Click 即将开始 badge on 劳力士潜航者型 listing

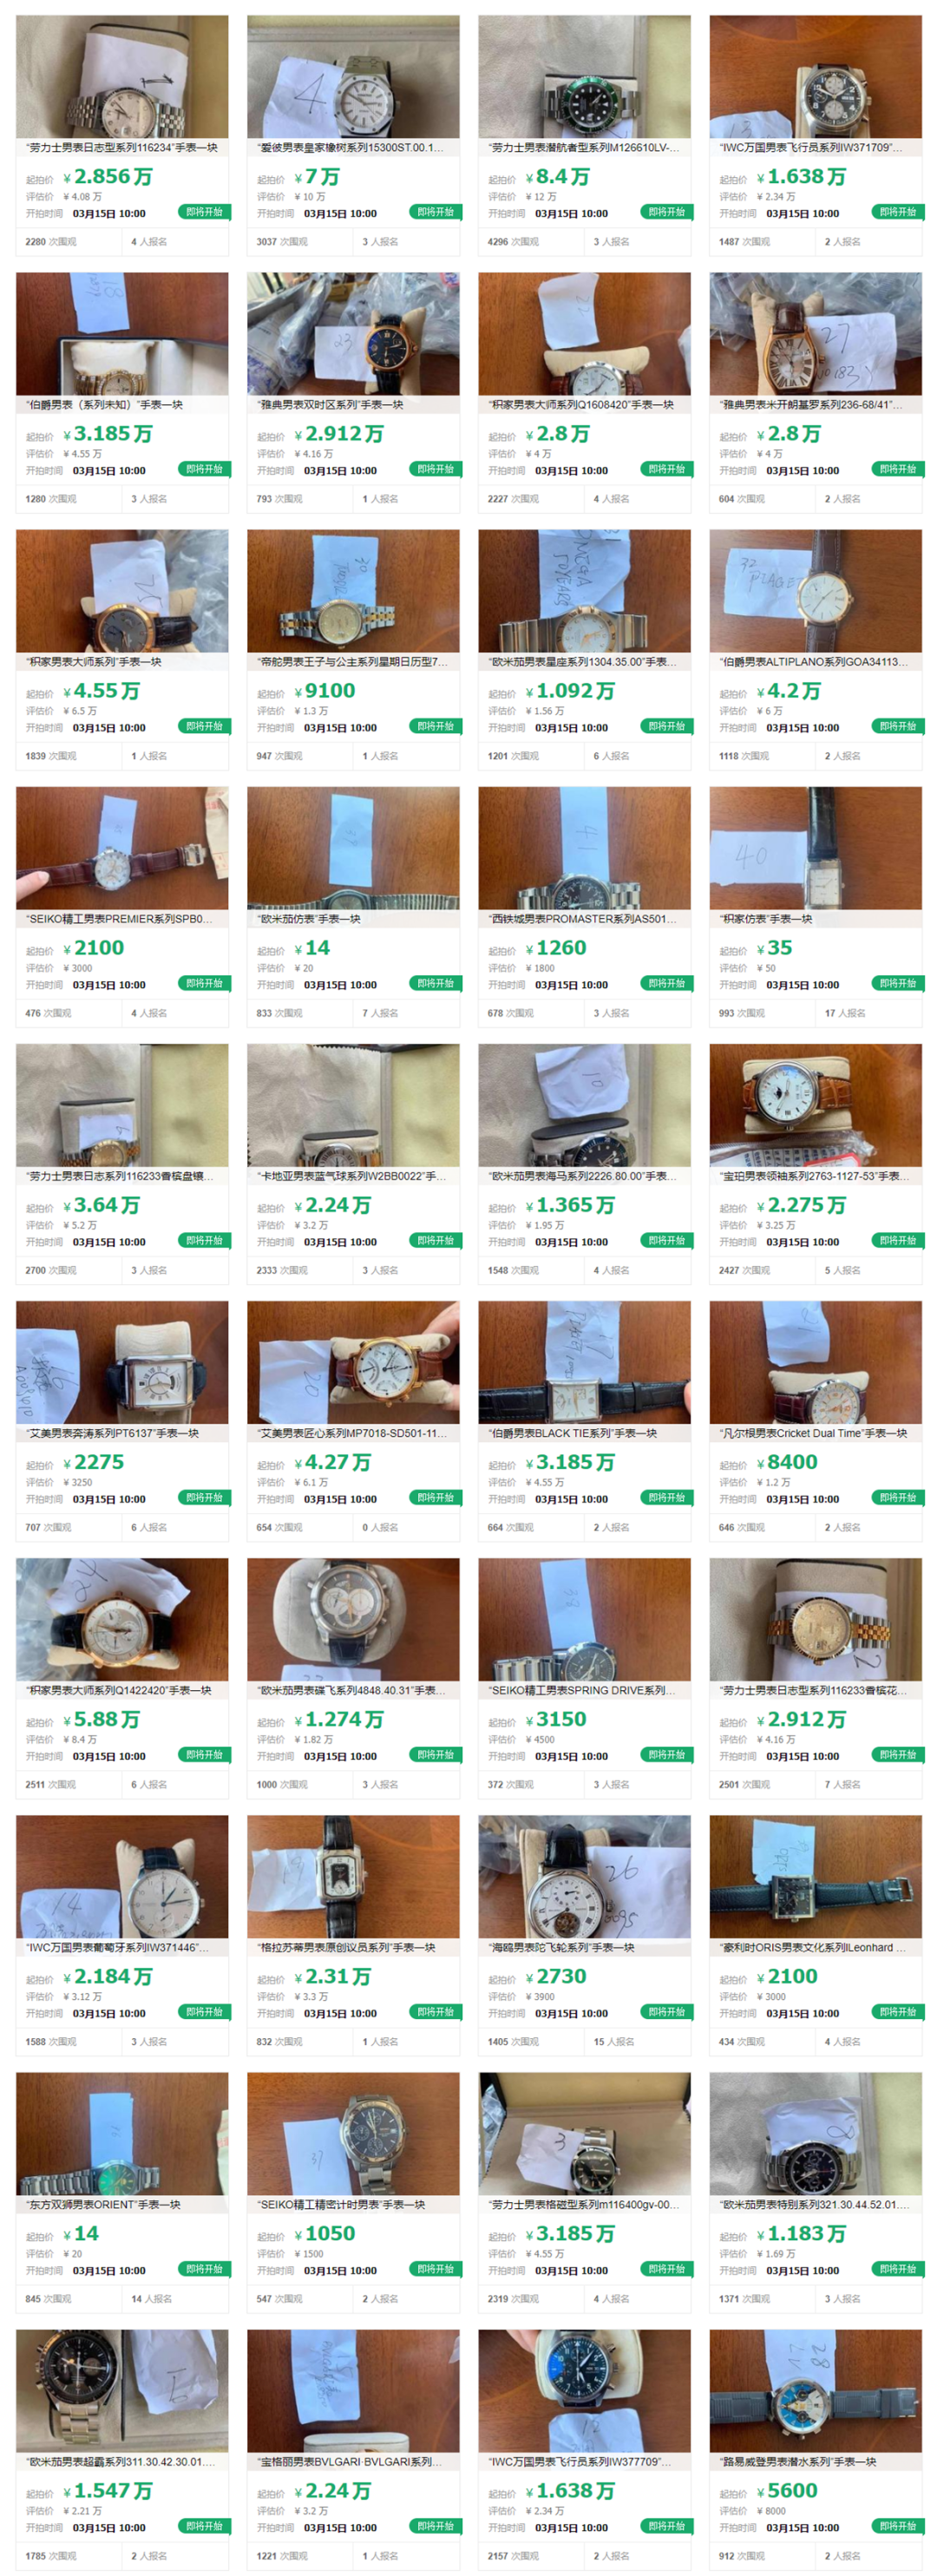[666, 212]
